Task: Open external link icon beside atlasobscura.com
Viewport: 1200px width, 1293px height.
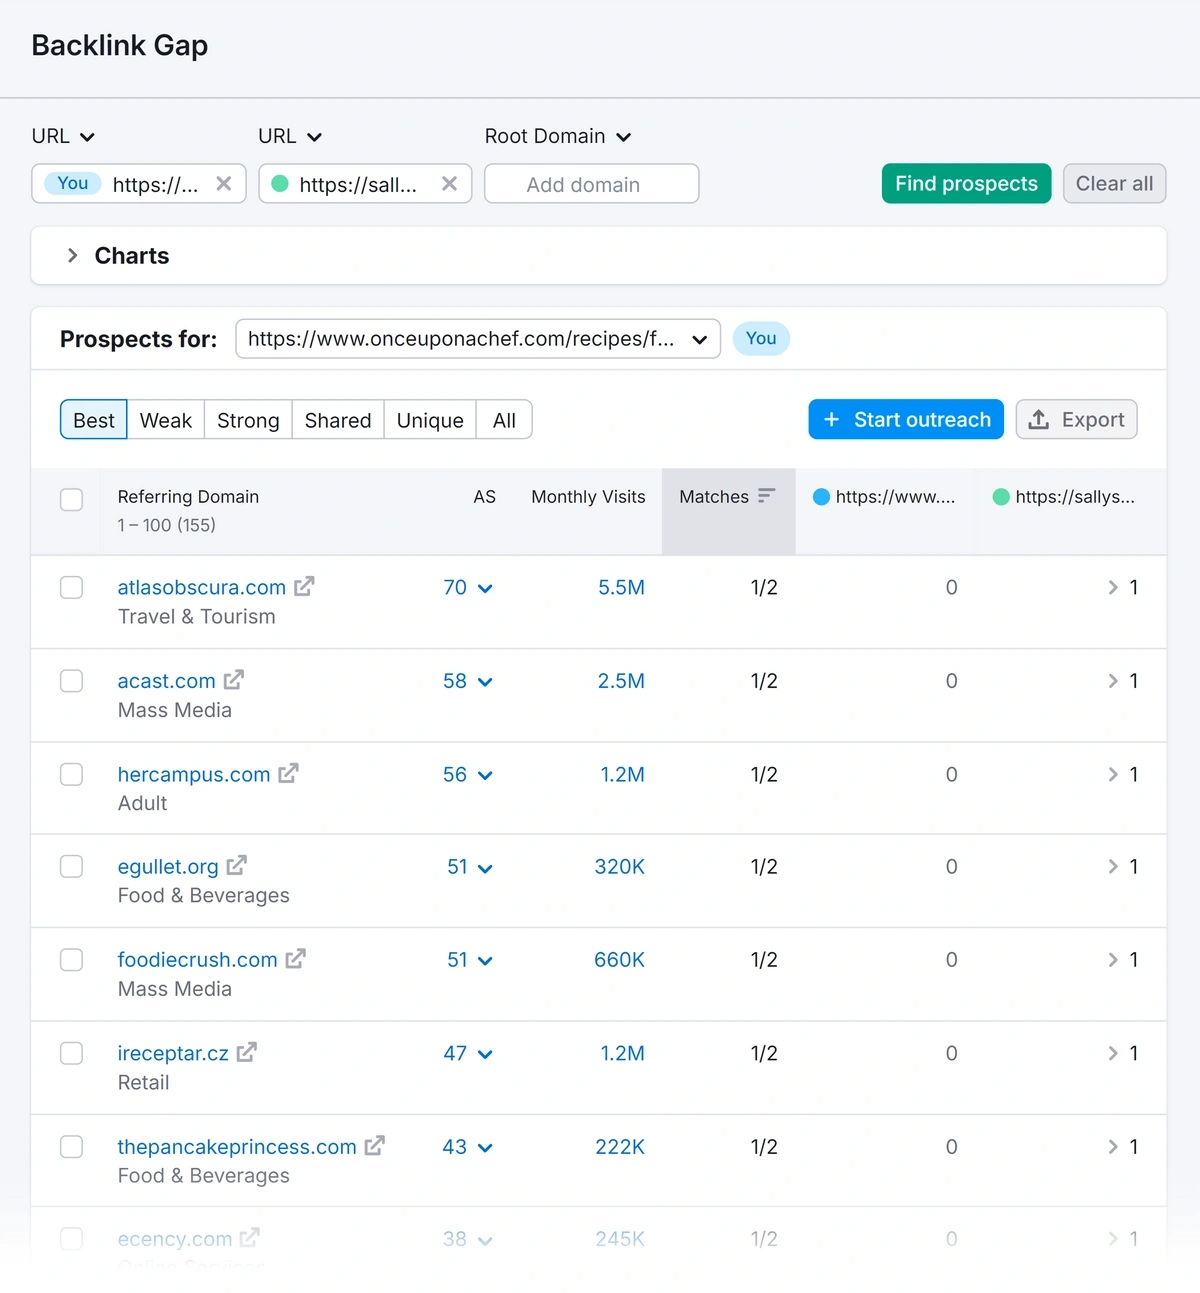Action: [304, 587]
